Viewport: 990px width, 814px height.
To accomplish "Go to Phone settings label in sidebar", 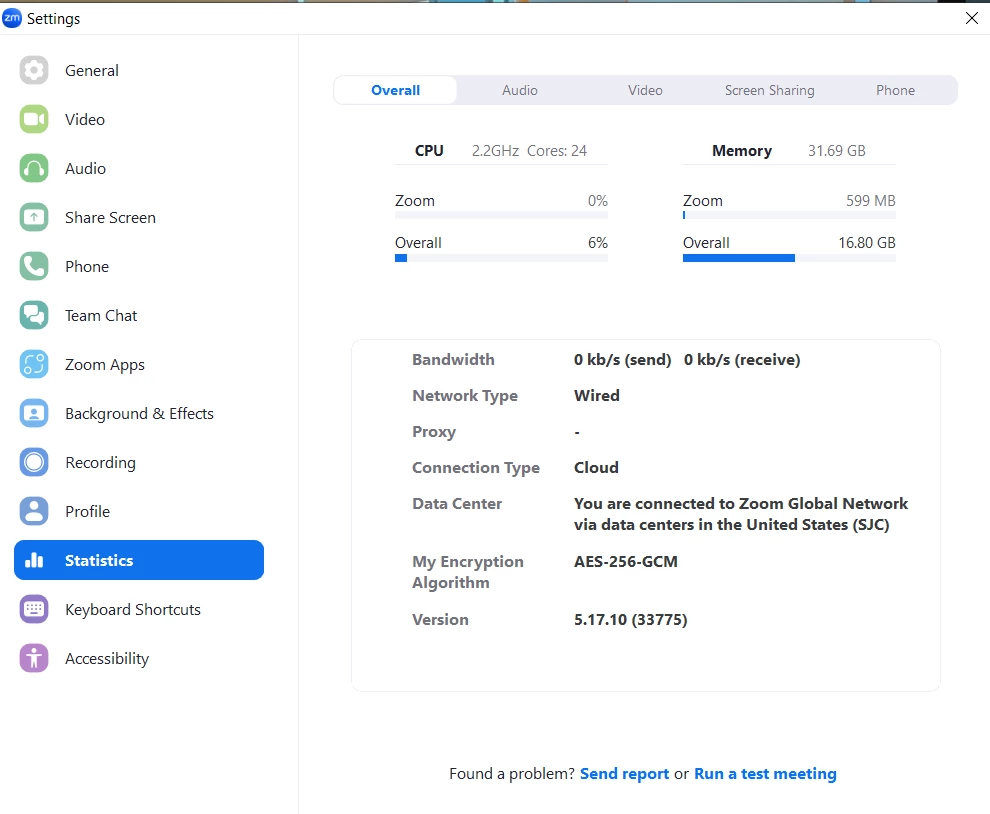I will pos(87,266).
